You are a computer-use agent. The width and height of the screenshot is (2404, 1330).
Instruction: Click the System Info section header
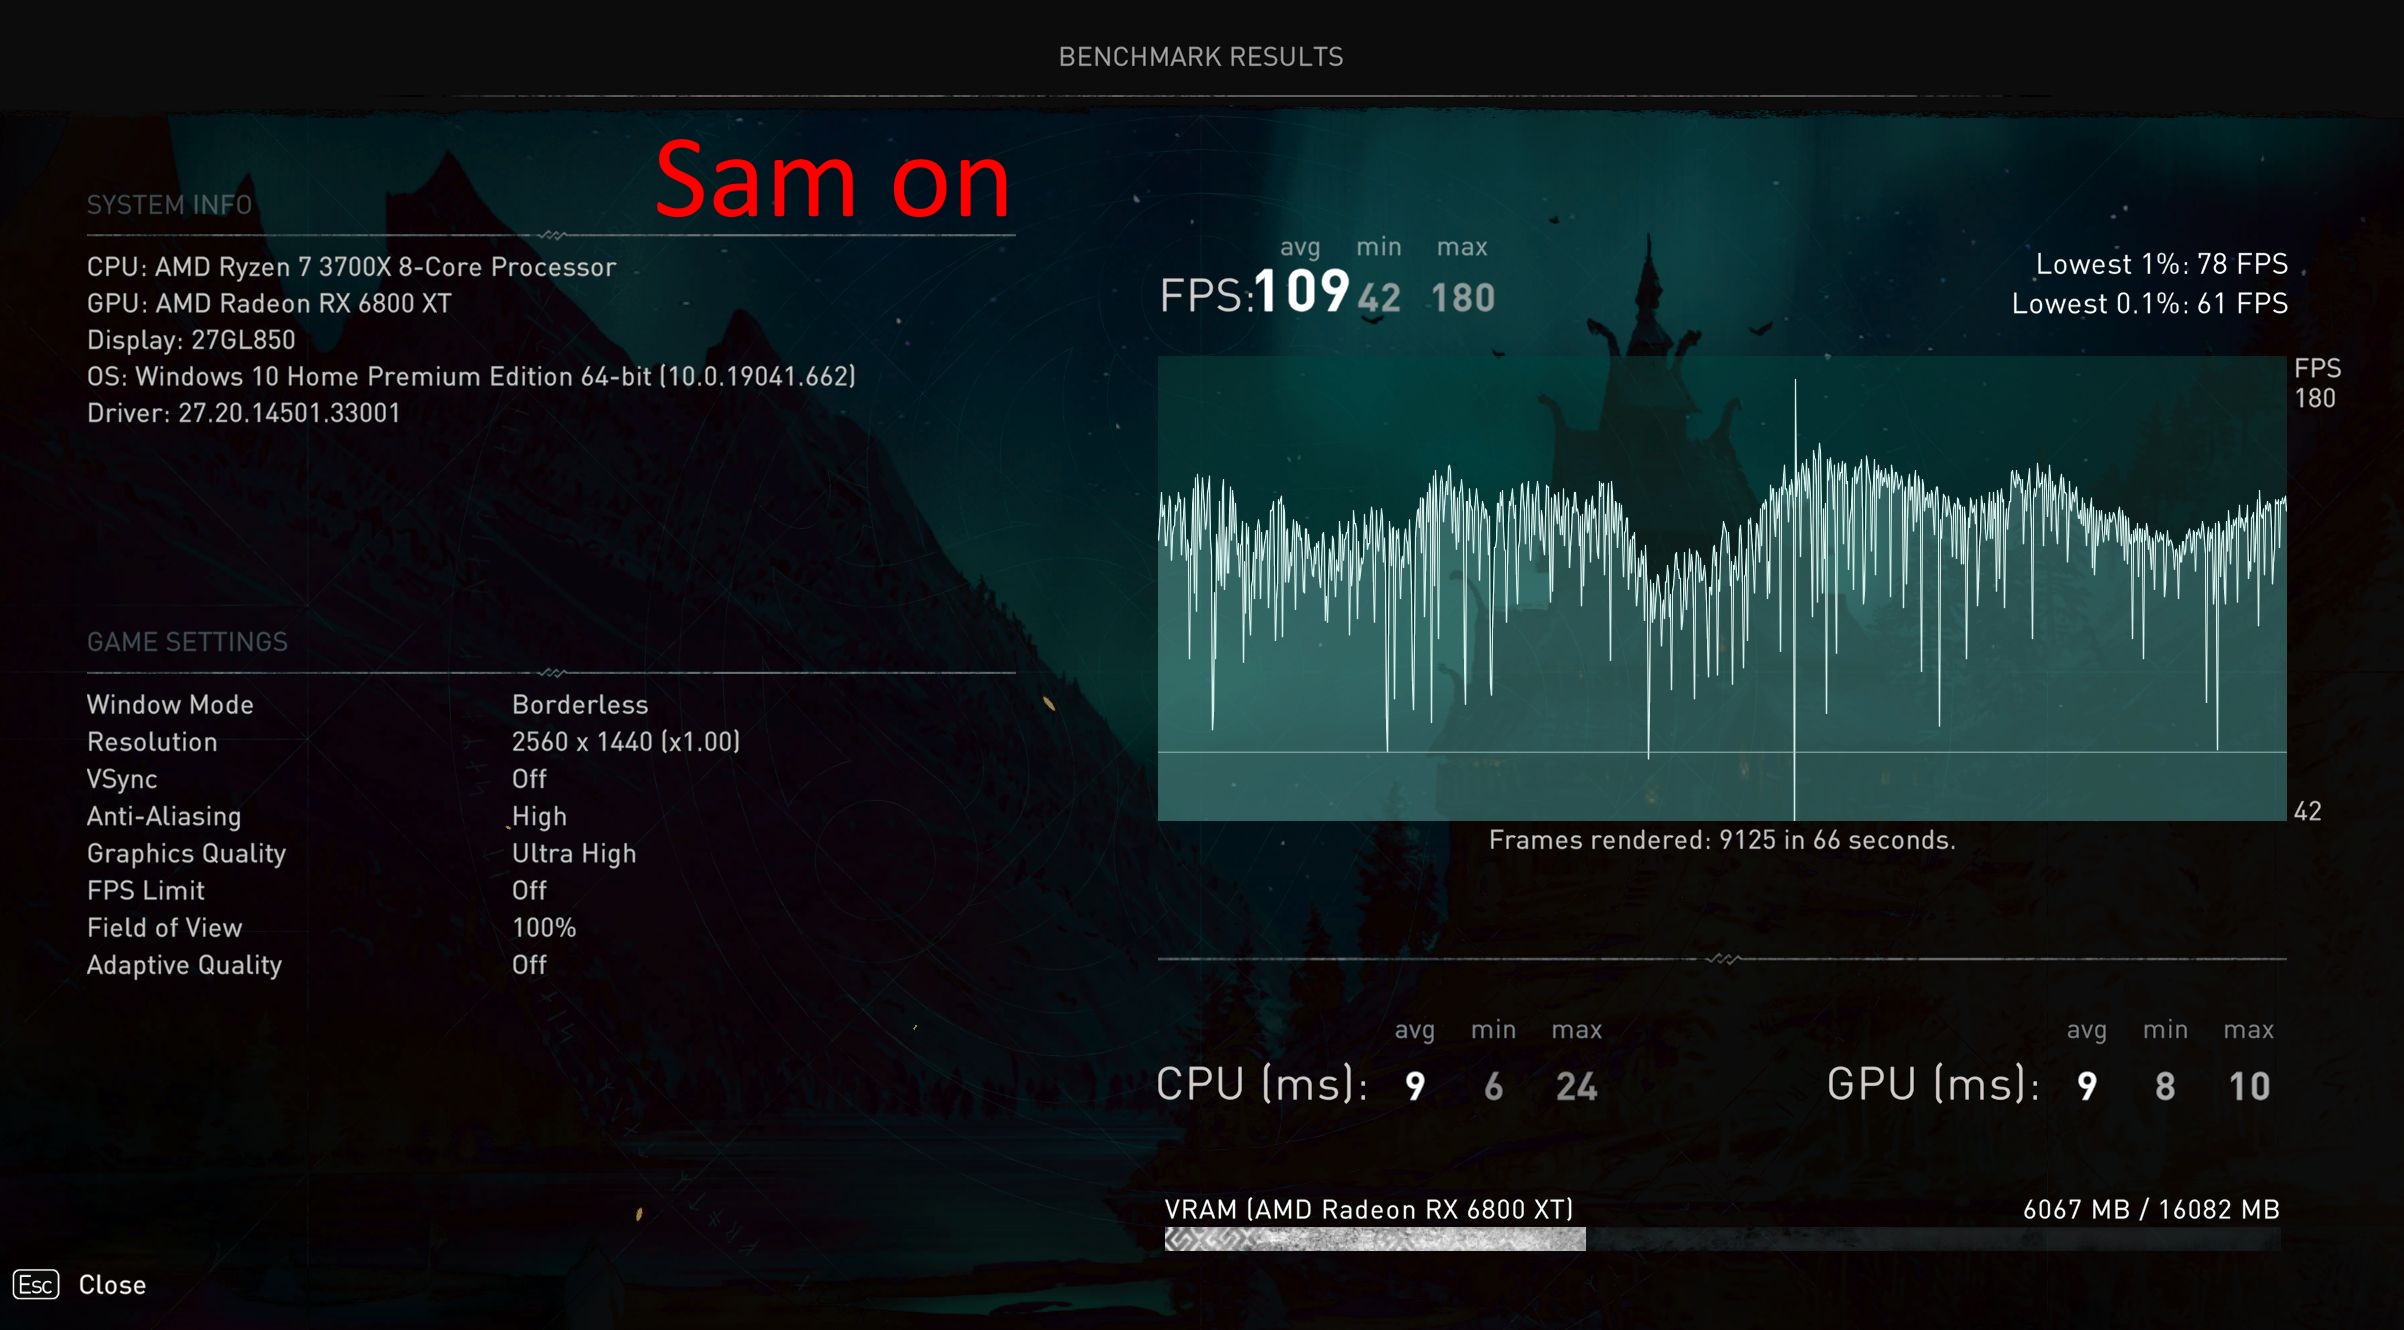(x=169, y=205)
